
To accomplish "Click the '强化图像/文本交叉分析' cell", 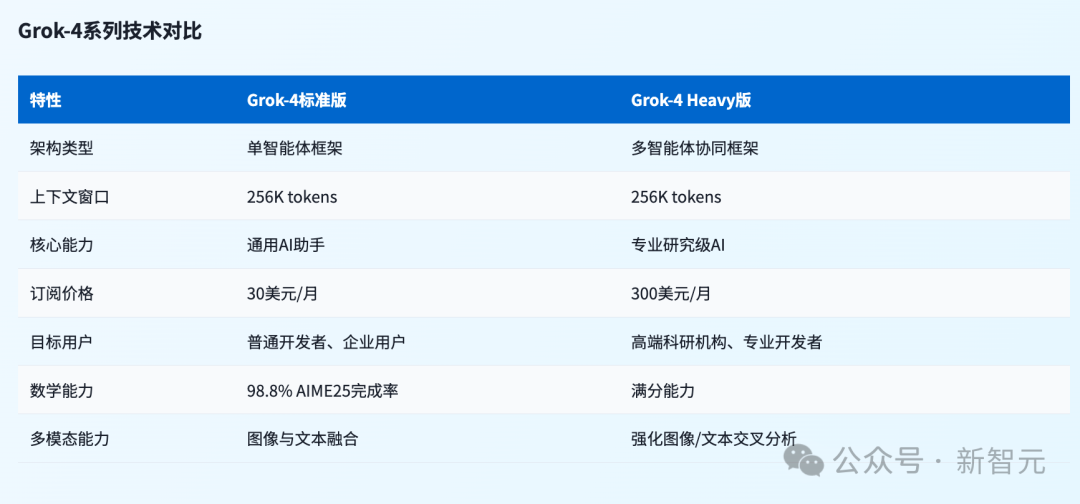I will point(714,439).
